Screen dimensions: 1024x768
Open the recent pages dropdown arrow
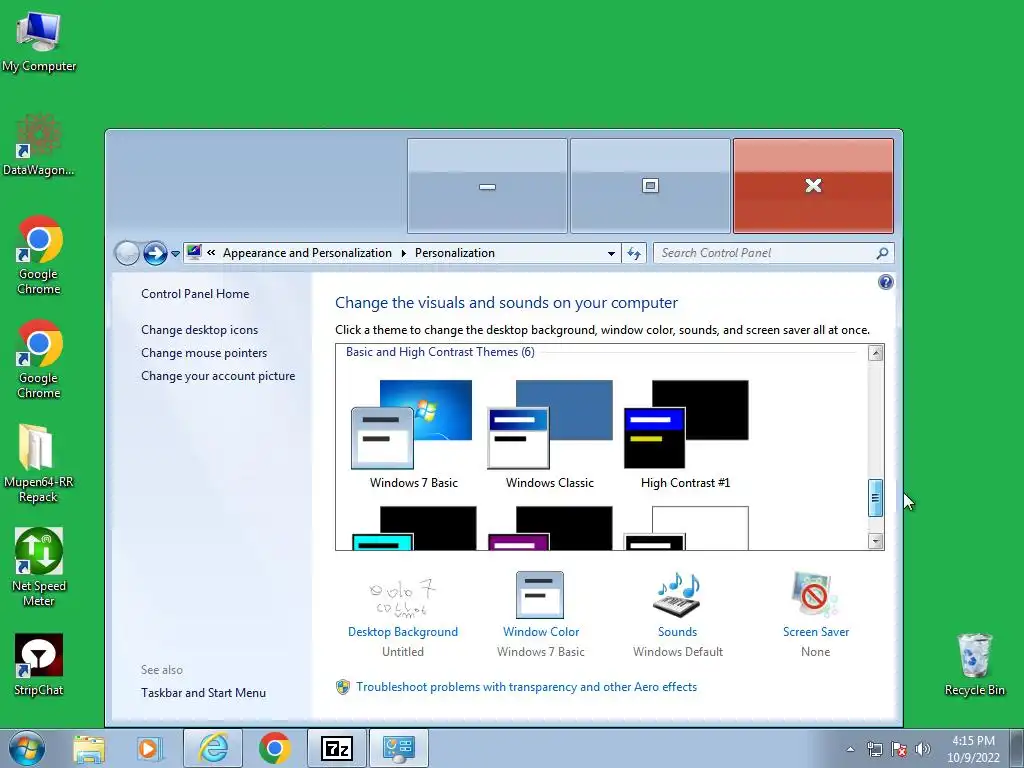coord(175,254)
